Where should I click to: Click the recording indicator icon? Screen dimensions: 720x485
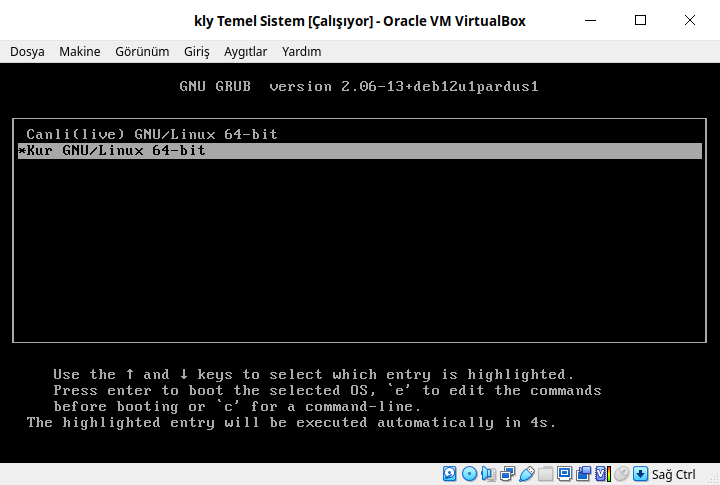(x=583, y=474)
